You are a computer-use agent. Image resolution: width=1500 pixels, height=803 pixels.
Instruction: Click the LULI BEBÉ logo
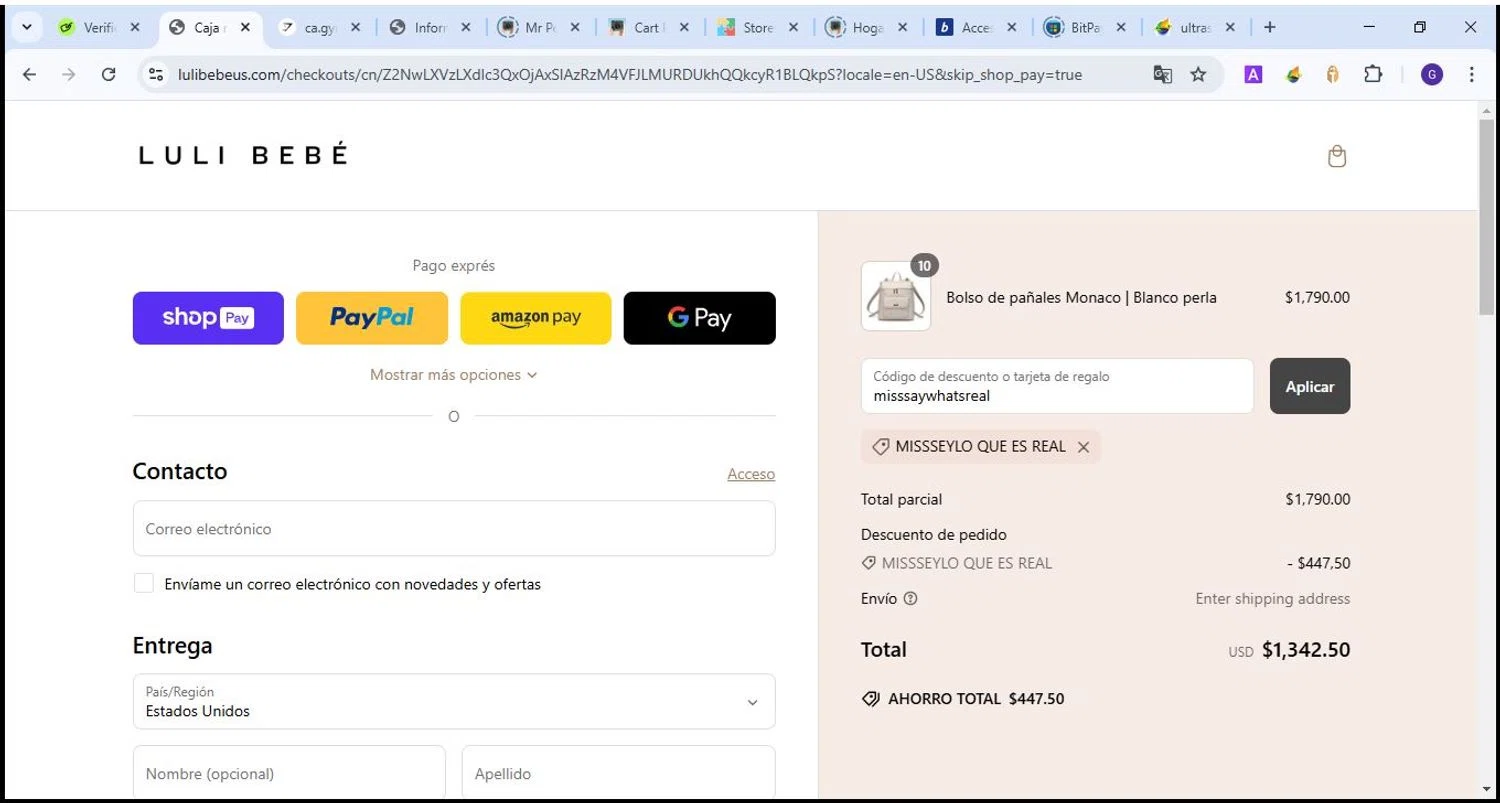click(x=243, y=155)
